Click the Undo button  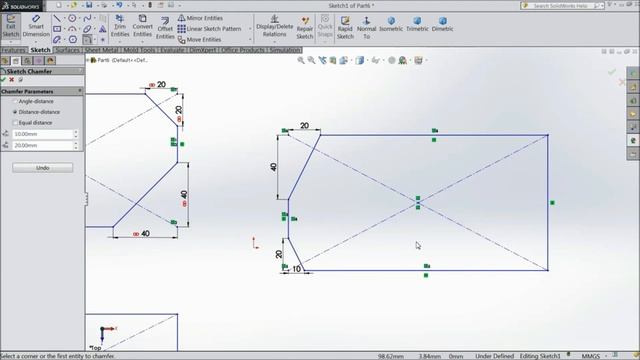43,168
